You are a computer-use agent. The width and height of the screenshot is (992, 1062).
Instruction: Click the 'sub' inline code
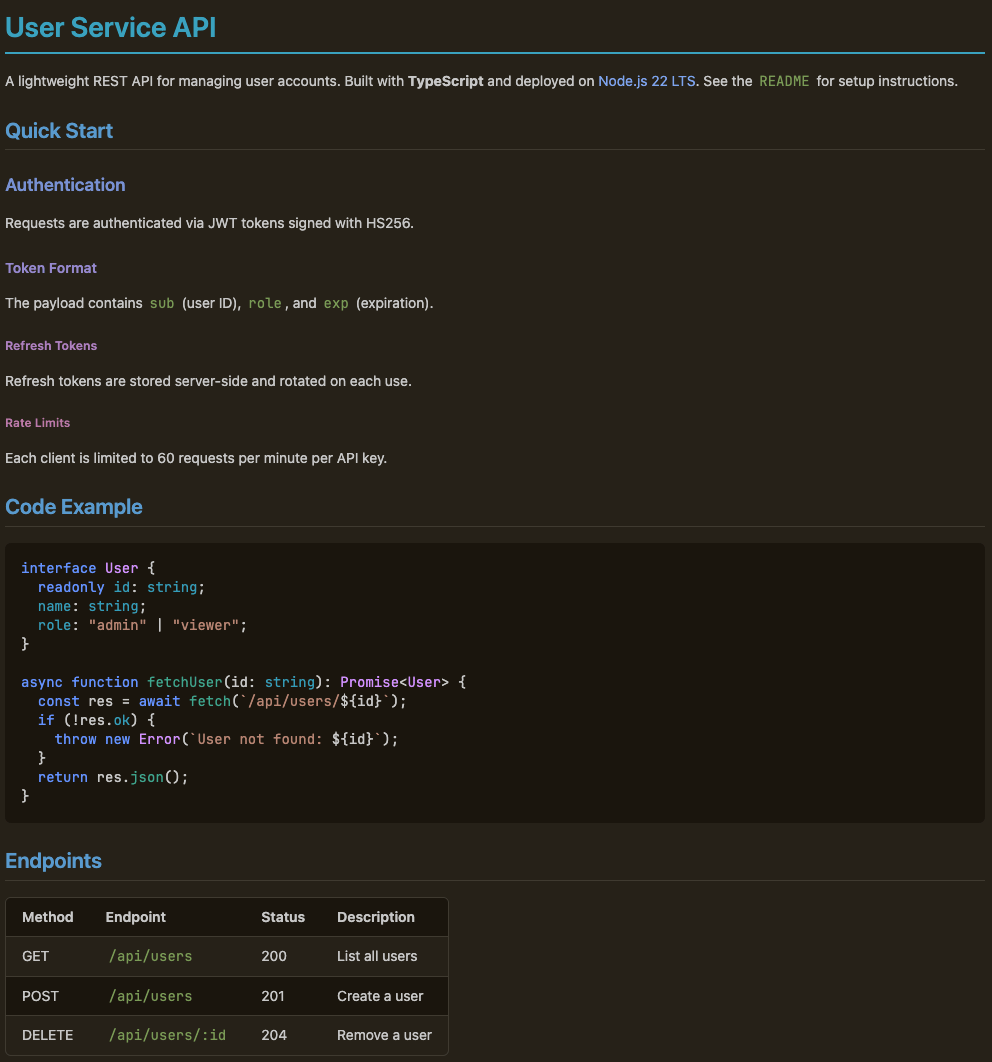click(x=162, y=303)
